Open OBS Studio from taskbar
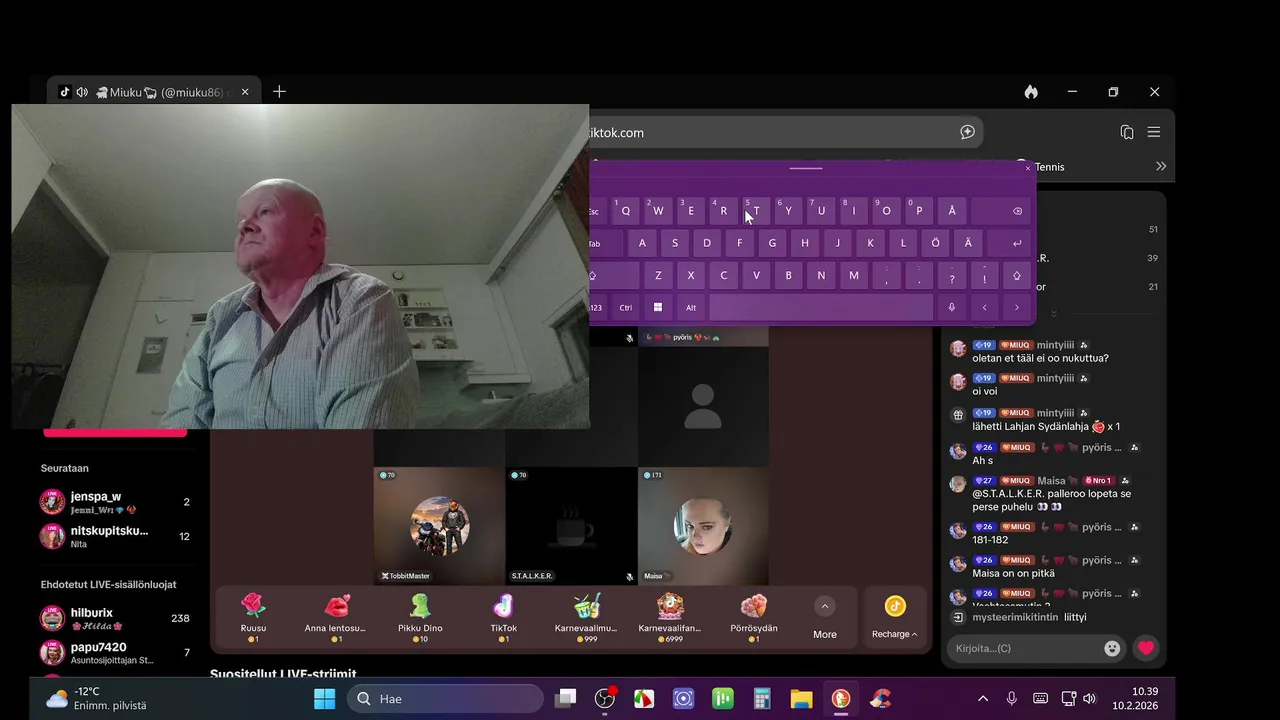This screenshot has height=720, width=1280. [605, 698]
